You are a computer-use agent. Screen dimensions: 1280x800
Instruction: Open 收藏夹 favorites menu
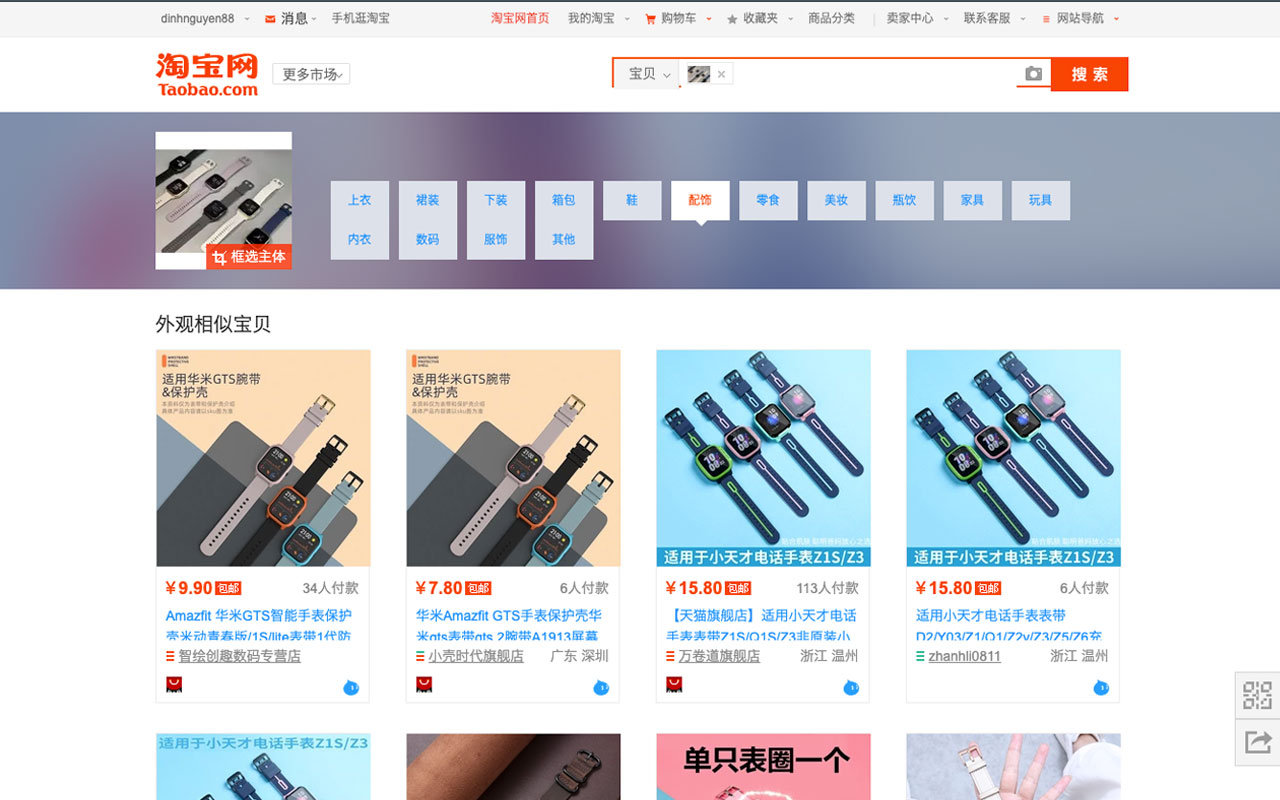click(760, 18)
